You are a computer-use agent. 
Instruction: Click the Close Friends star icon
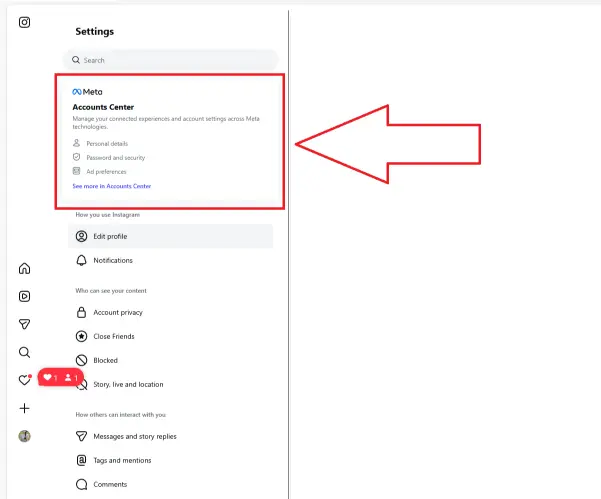(81, 336)
